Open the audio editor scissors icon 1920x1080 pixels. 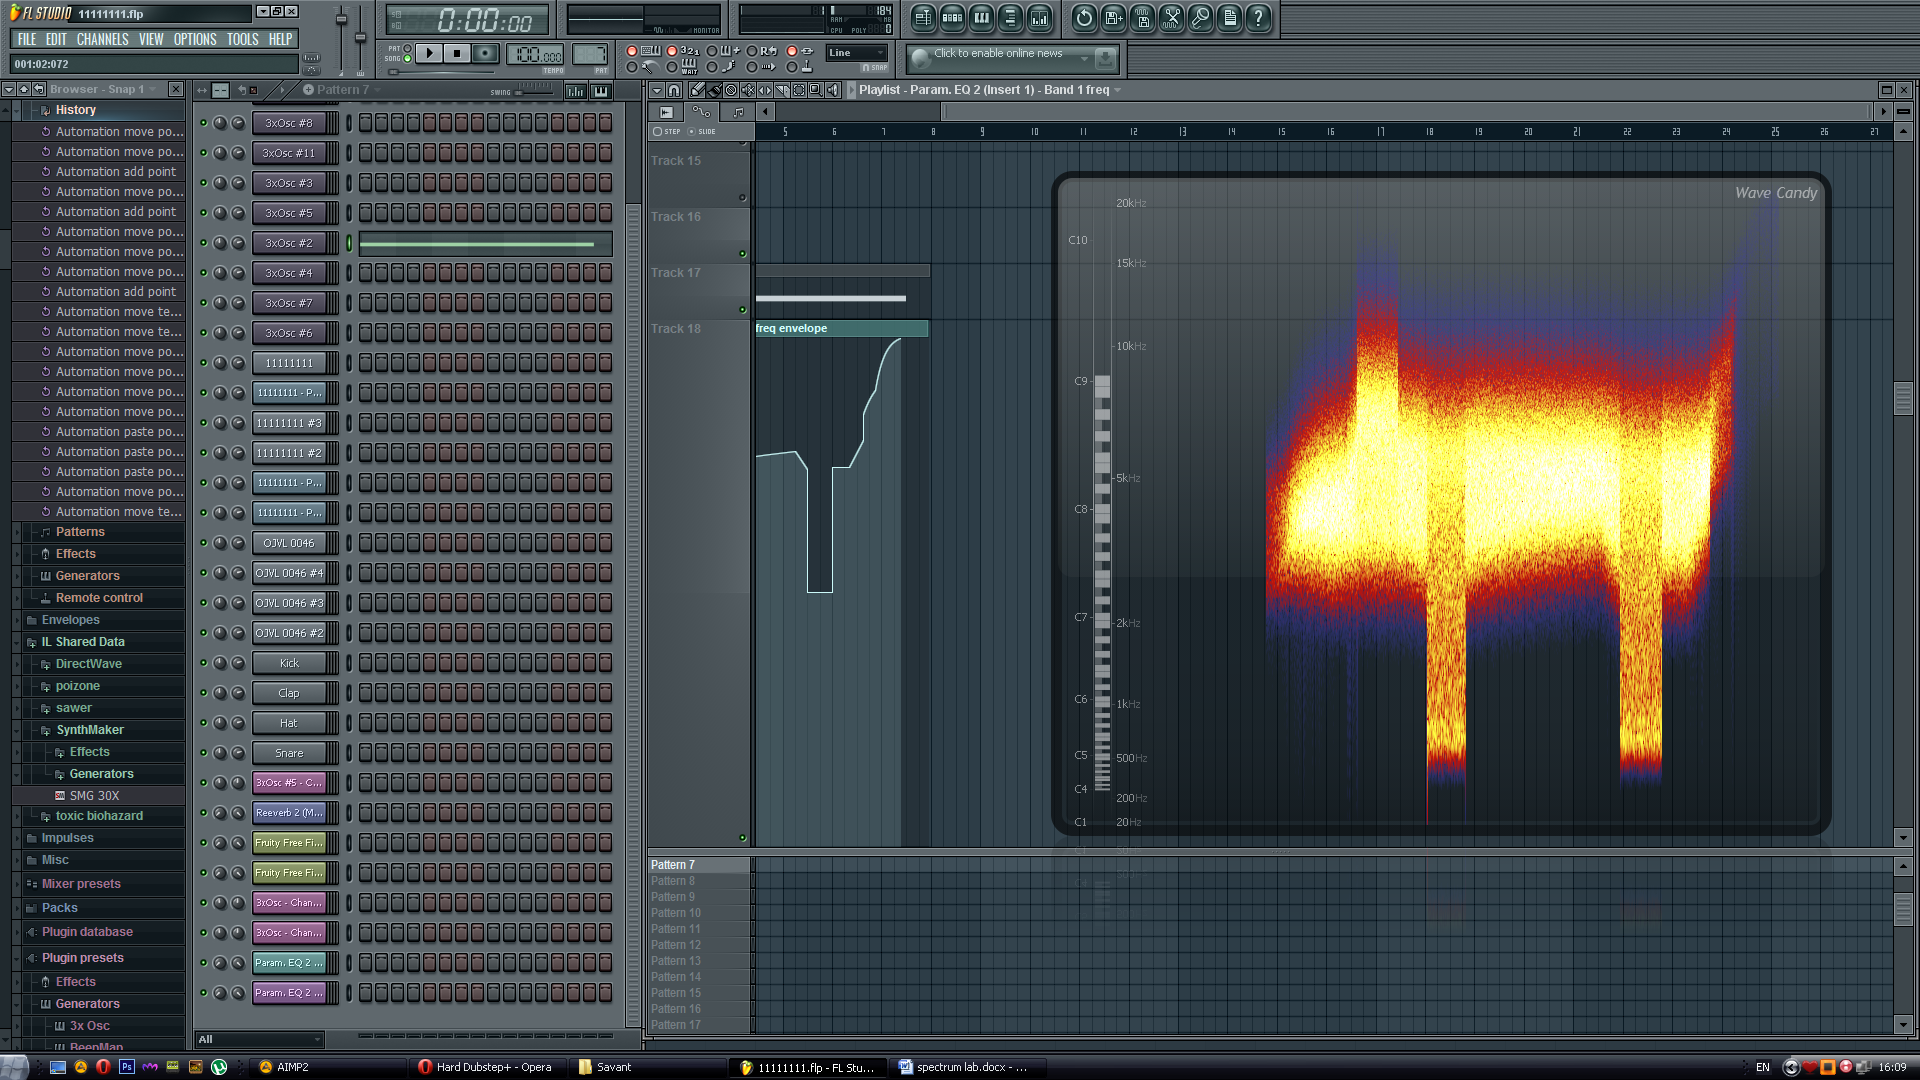pyautogui.click(x=1171, y=17)
